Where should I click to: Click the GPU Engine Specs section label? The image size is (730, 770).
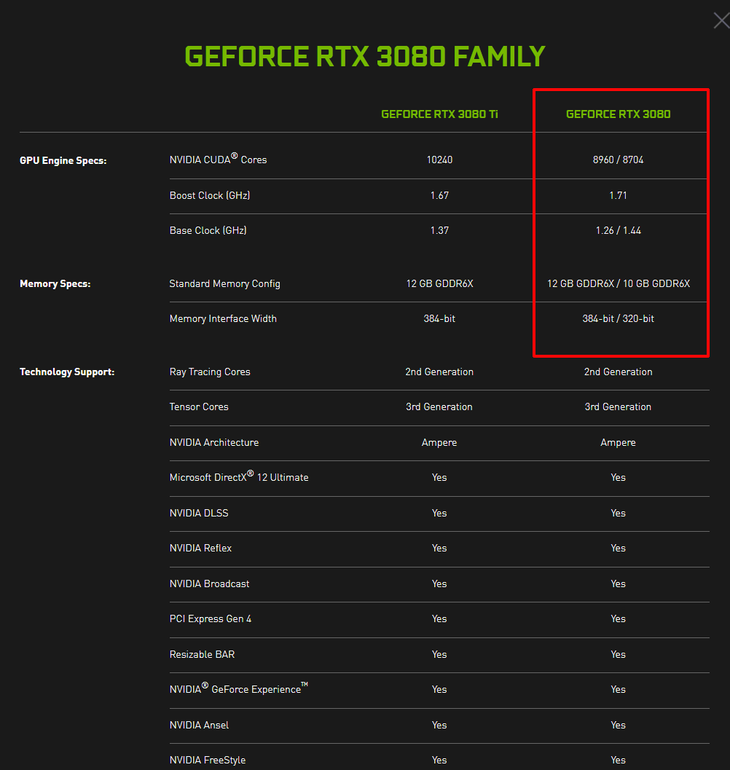click(x=63, y=160)
